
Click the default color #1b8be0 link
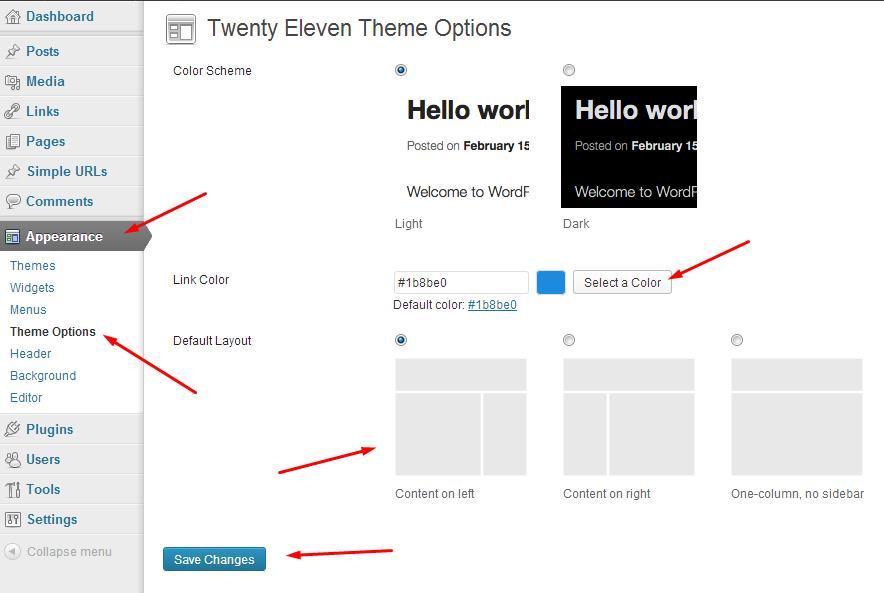489,305
